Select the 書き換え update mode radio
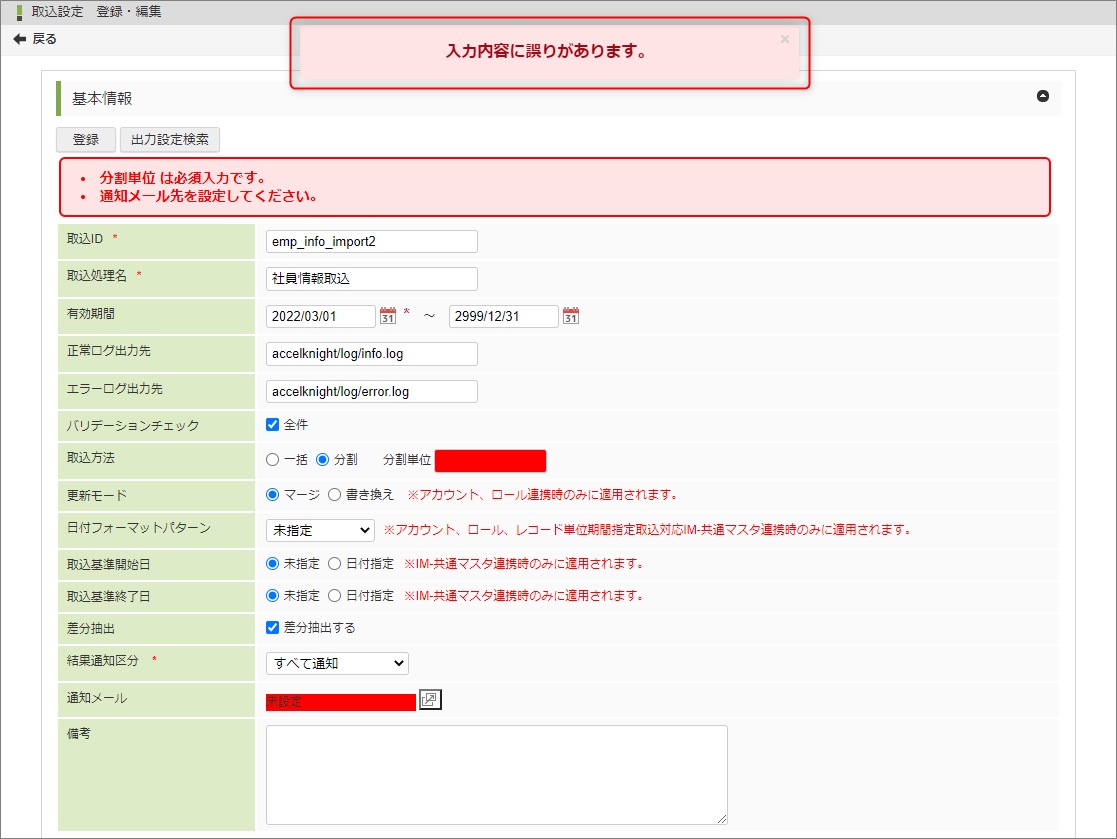1117x839 pixels. tap(334, 494)
